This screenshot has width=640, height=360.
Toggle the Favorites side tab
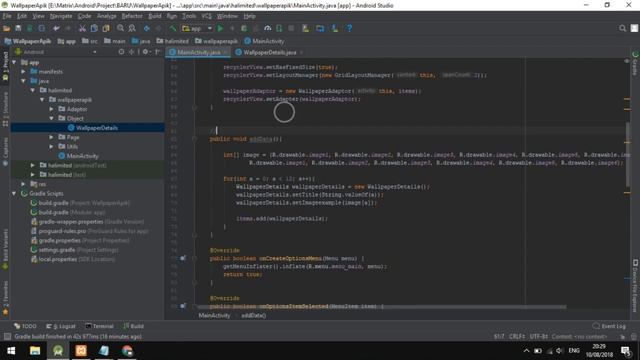click(5, 298)
